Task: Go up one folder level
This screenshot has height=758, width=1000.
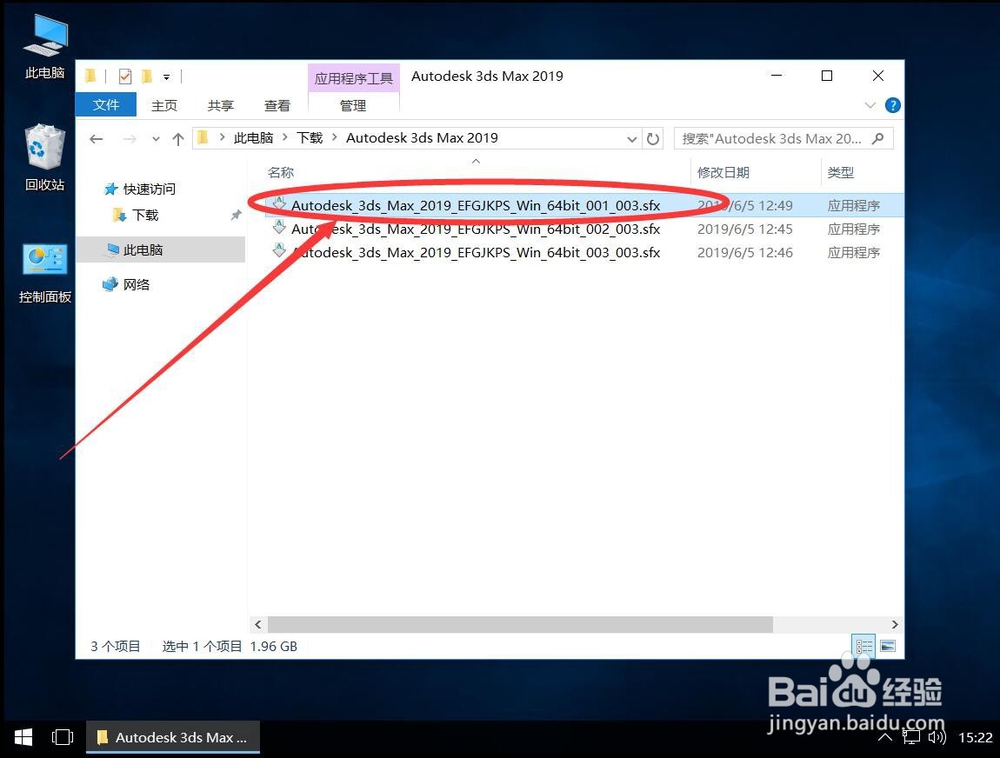Action: pyautogui.click(x=178, y=139)
